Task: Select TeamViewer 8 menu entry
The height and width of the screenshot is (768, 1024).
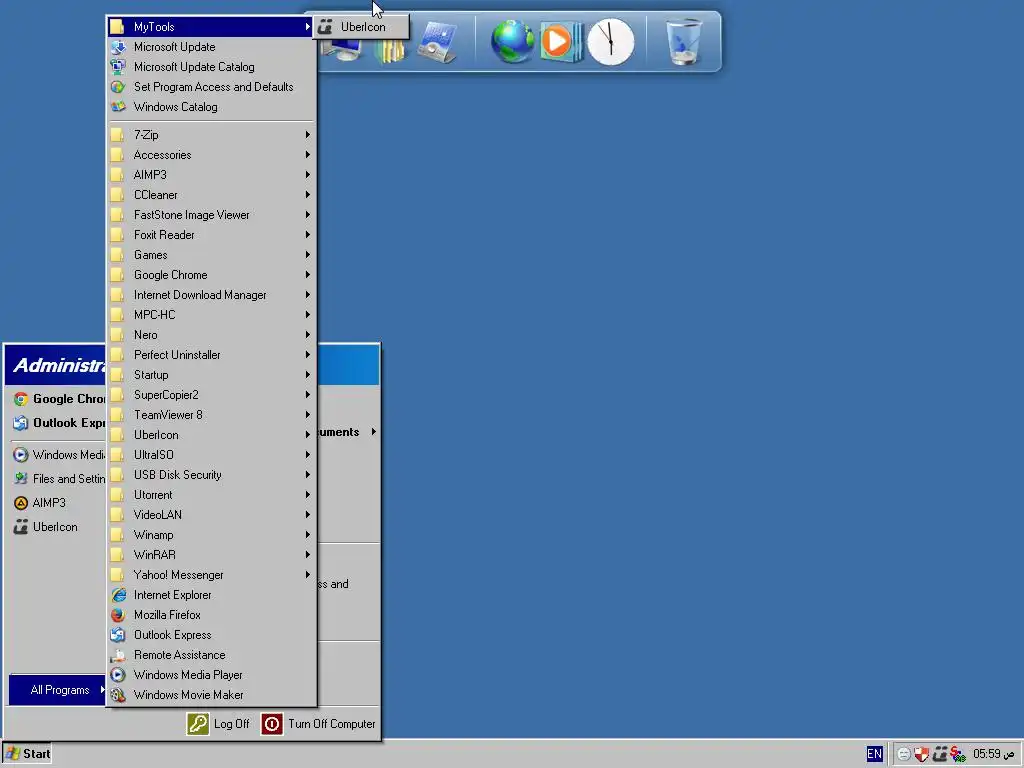Action: click(x=212, y=415)
